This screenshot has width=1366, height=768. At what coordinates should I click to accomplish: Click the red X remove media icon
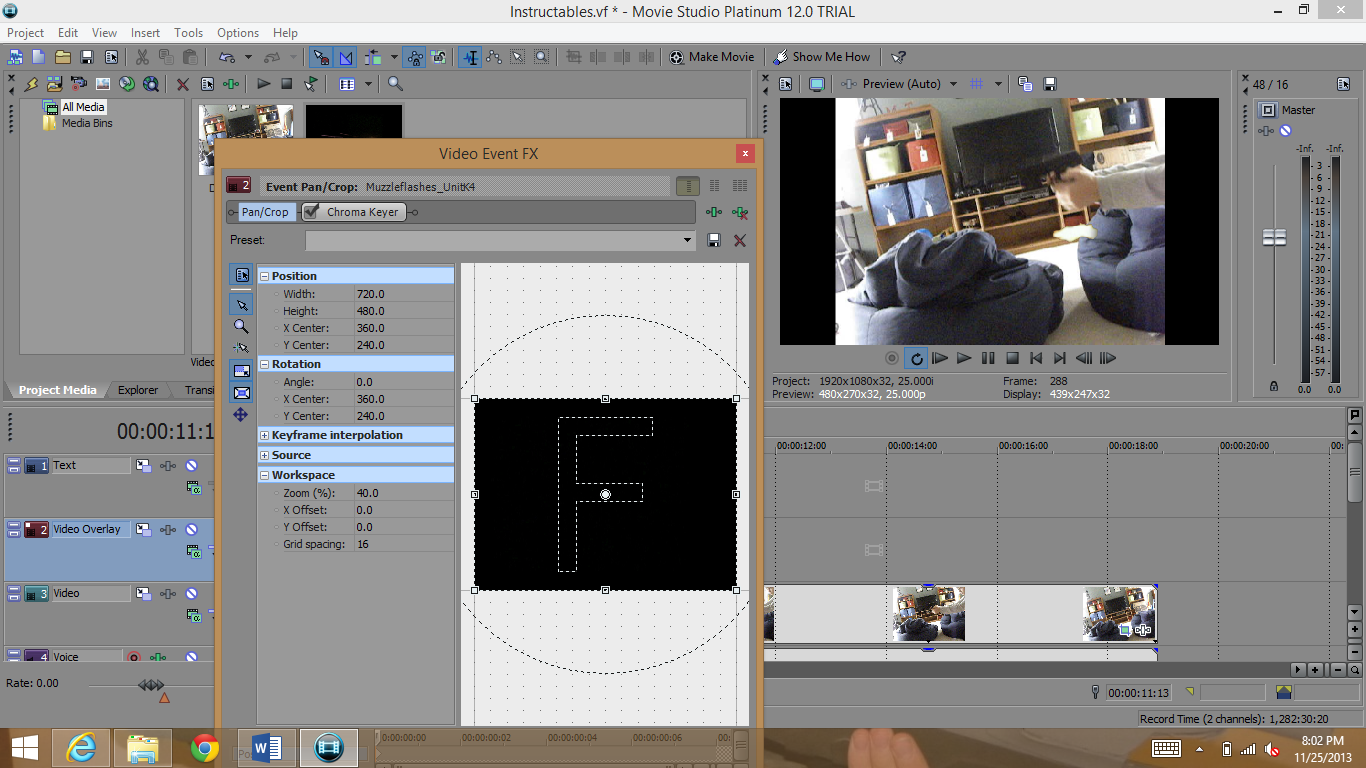coord(182,84)
